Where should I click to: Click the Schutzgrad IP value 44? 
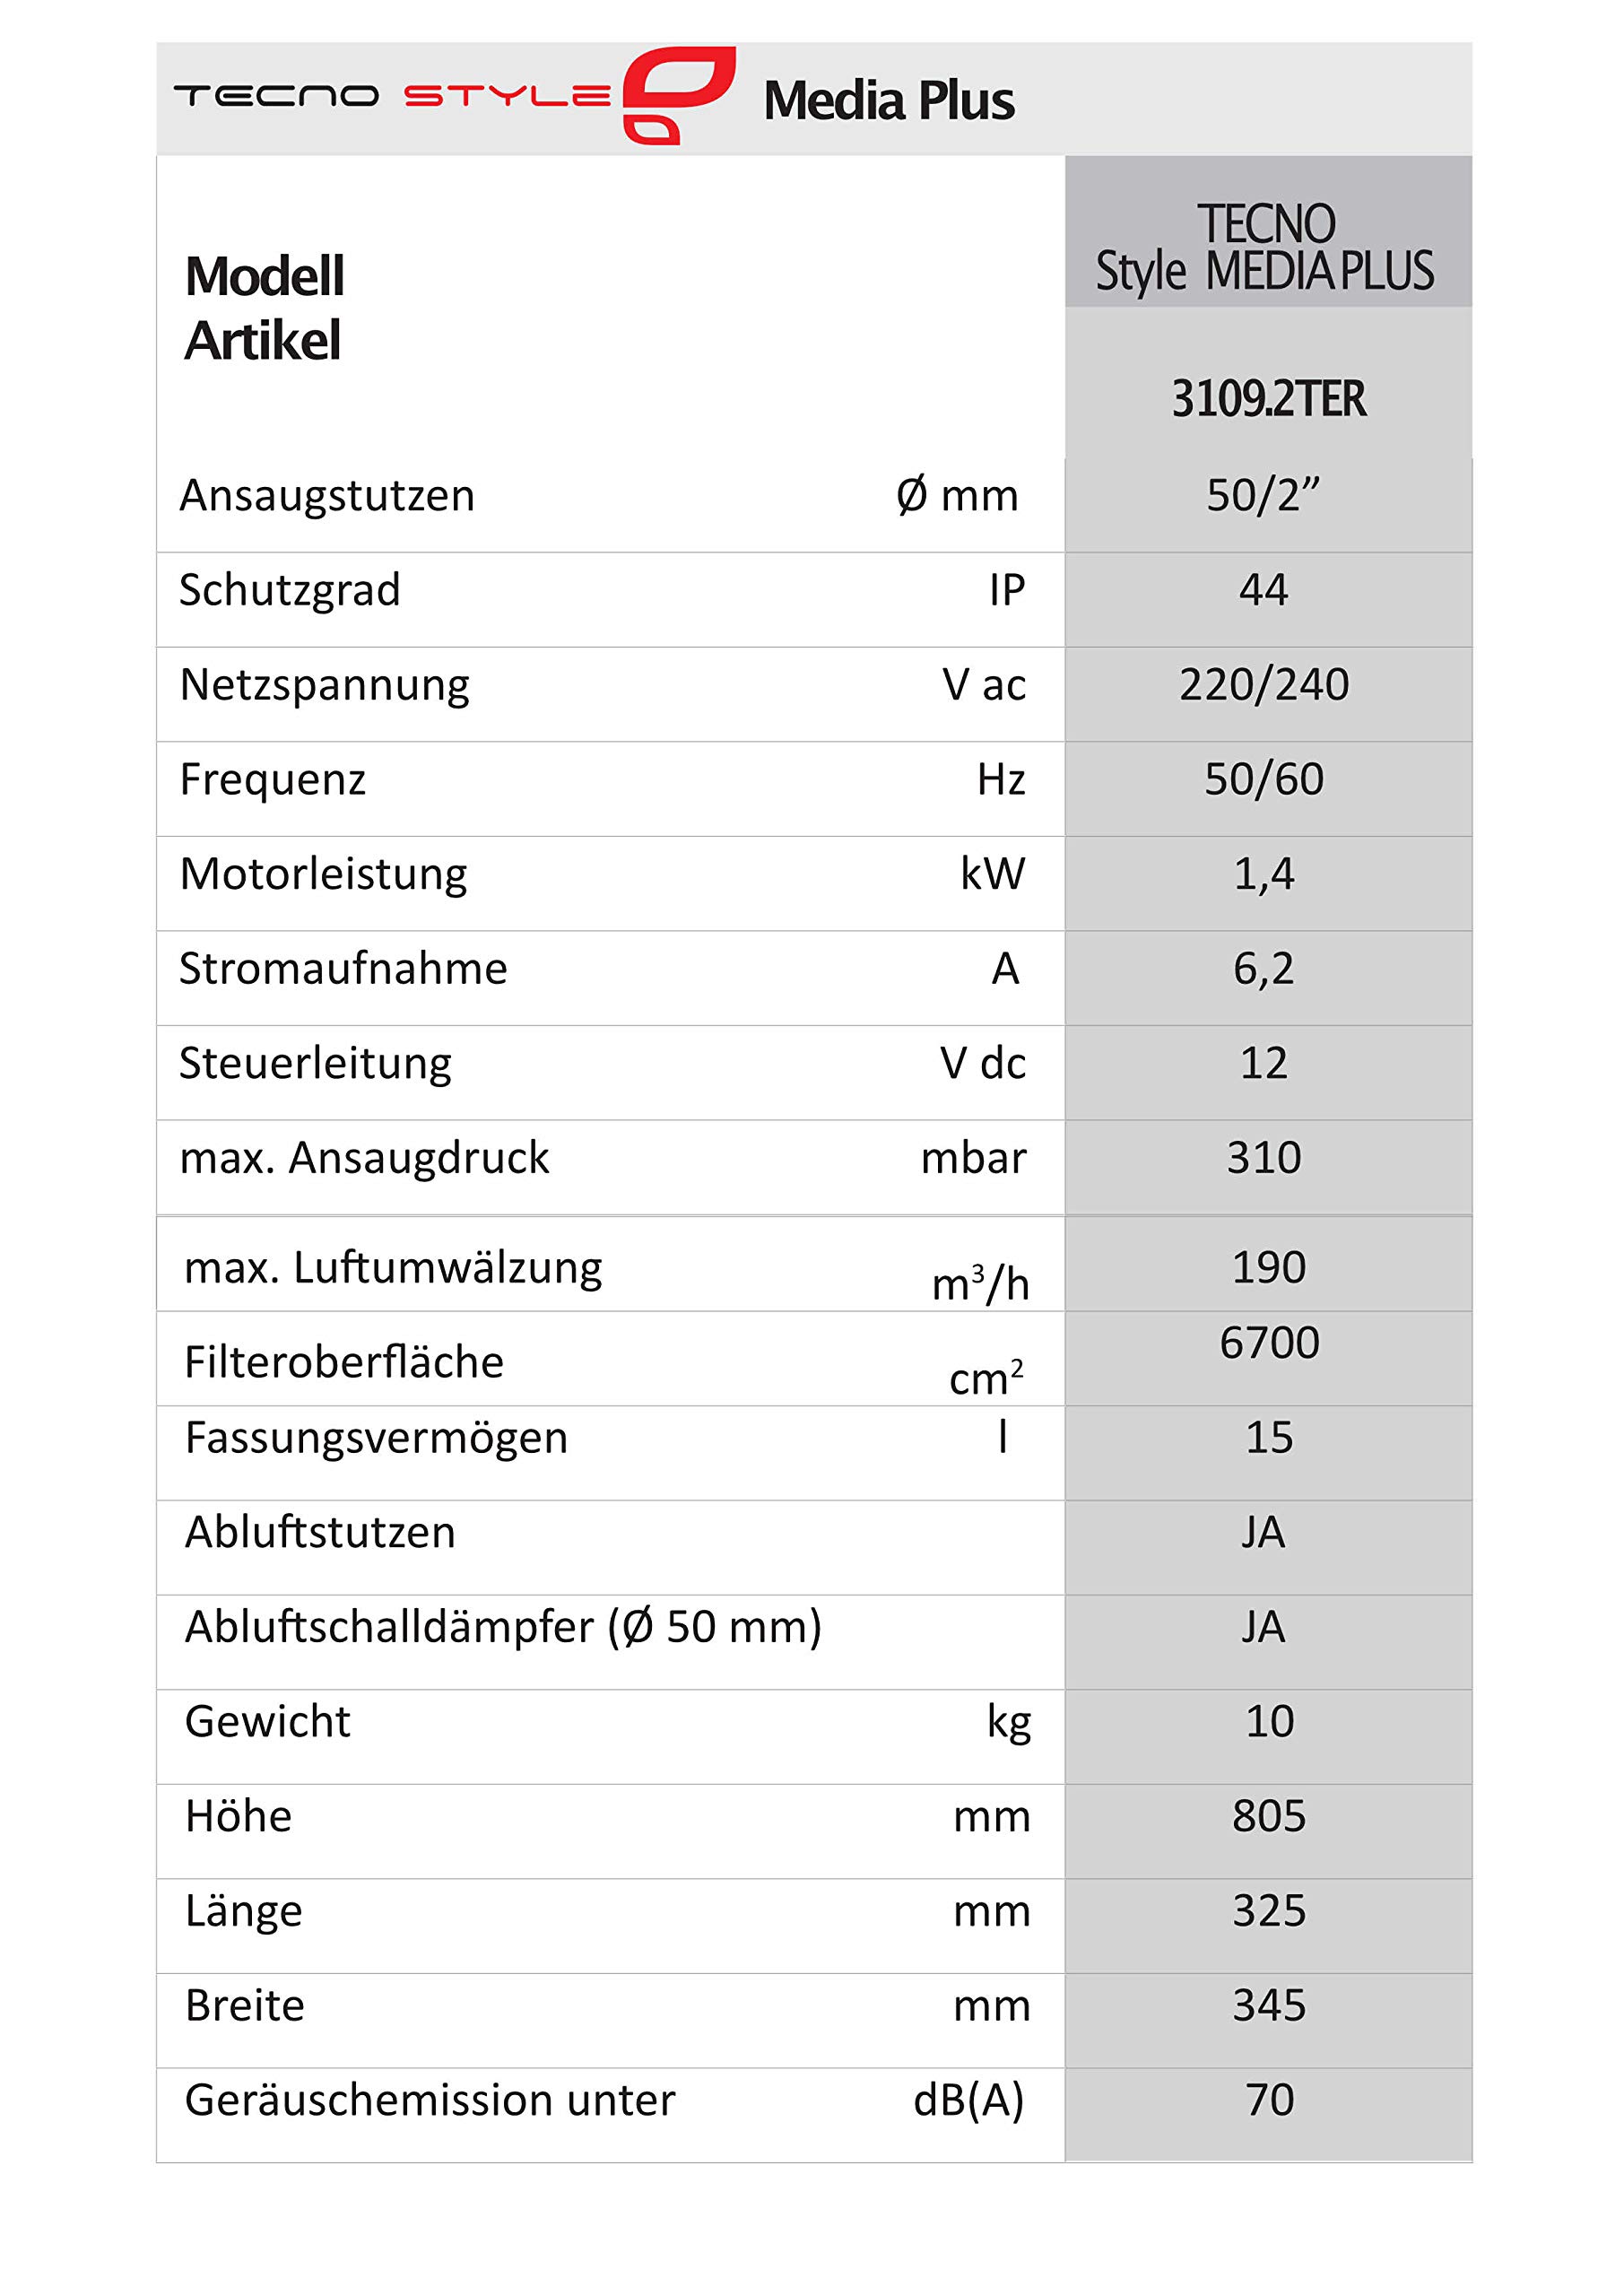click(x=1264, y=589)
